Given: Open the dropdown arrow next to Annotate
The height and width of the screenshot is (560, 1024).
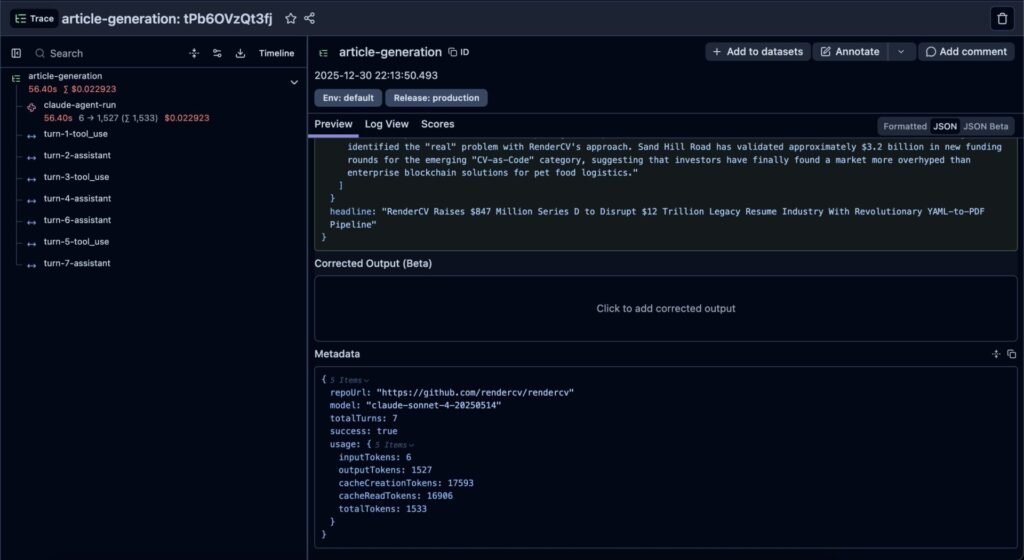Looking at the screenshot, I should coord(901,52).
